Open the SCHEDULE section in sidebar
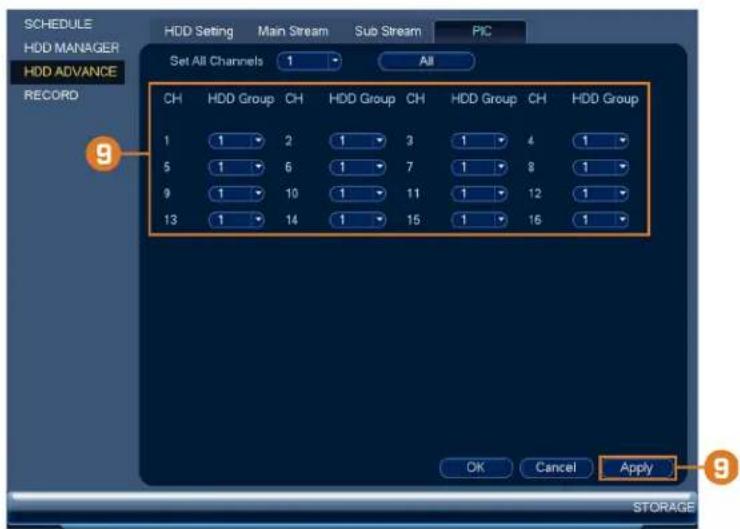Viewport: 740px width, 529px height. click(x=58, y=24)
